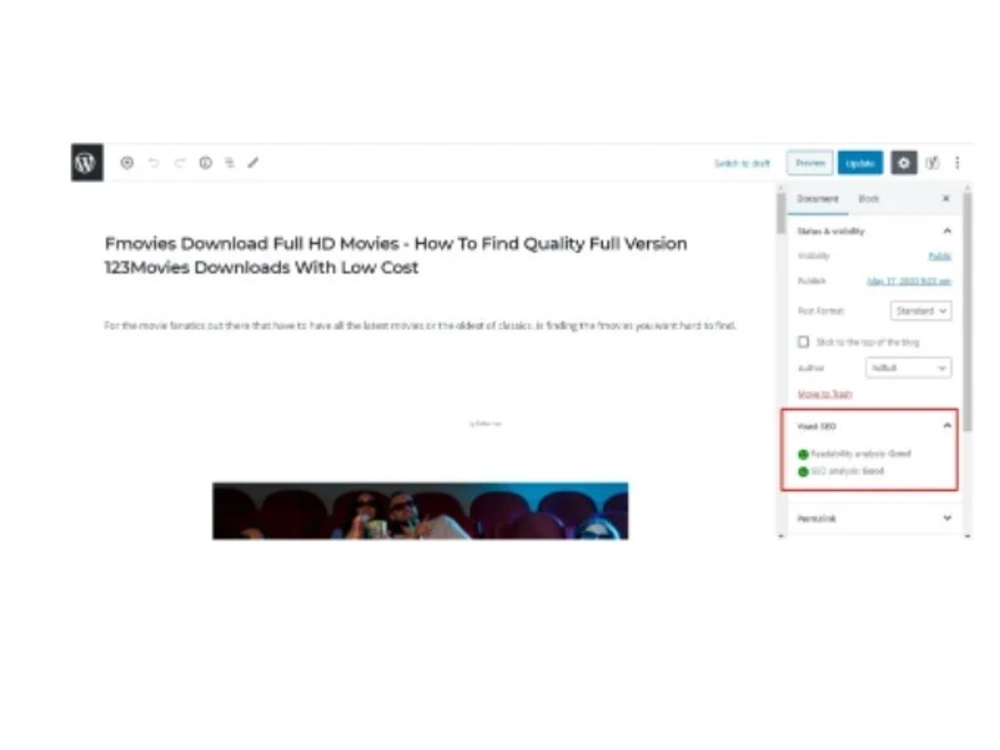Show content structure info
This screenshot has width=1000, height=750.
click(205, 163)
